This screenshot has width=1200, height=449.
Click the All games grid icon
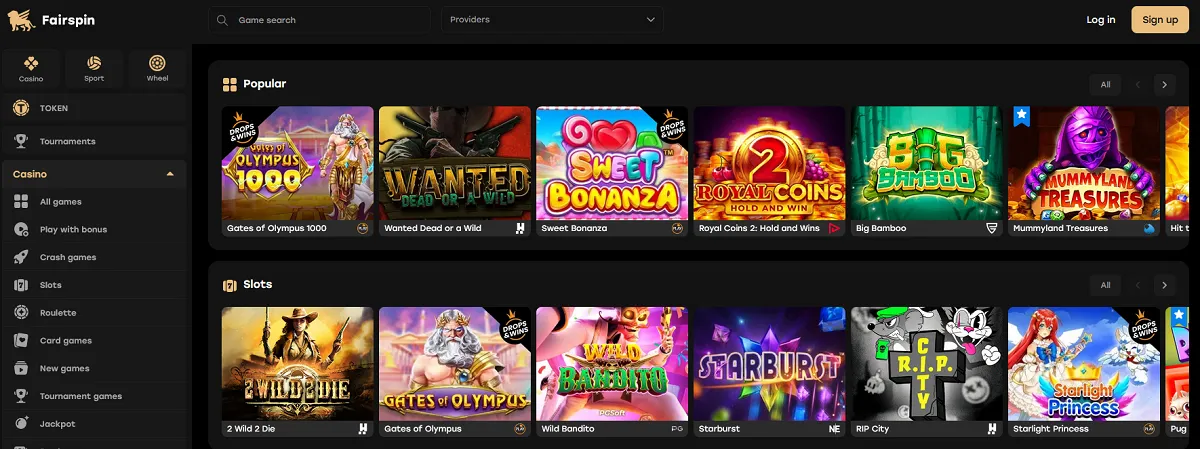coord(20,202)
